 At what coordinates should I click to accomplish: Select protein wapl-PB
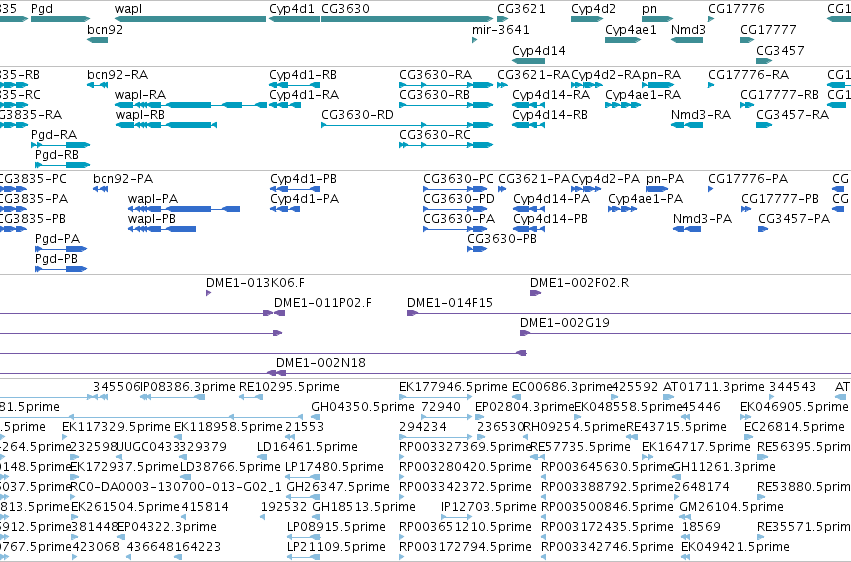151,219
